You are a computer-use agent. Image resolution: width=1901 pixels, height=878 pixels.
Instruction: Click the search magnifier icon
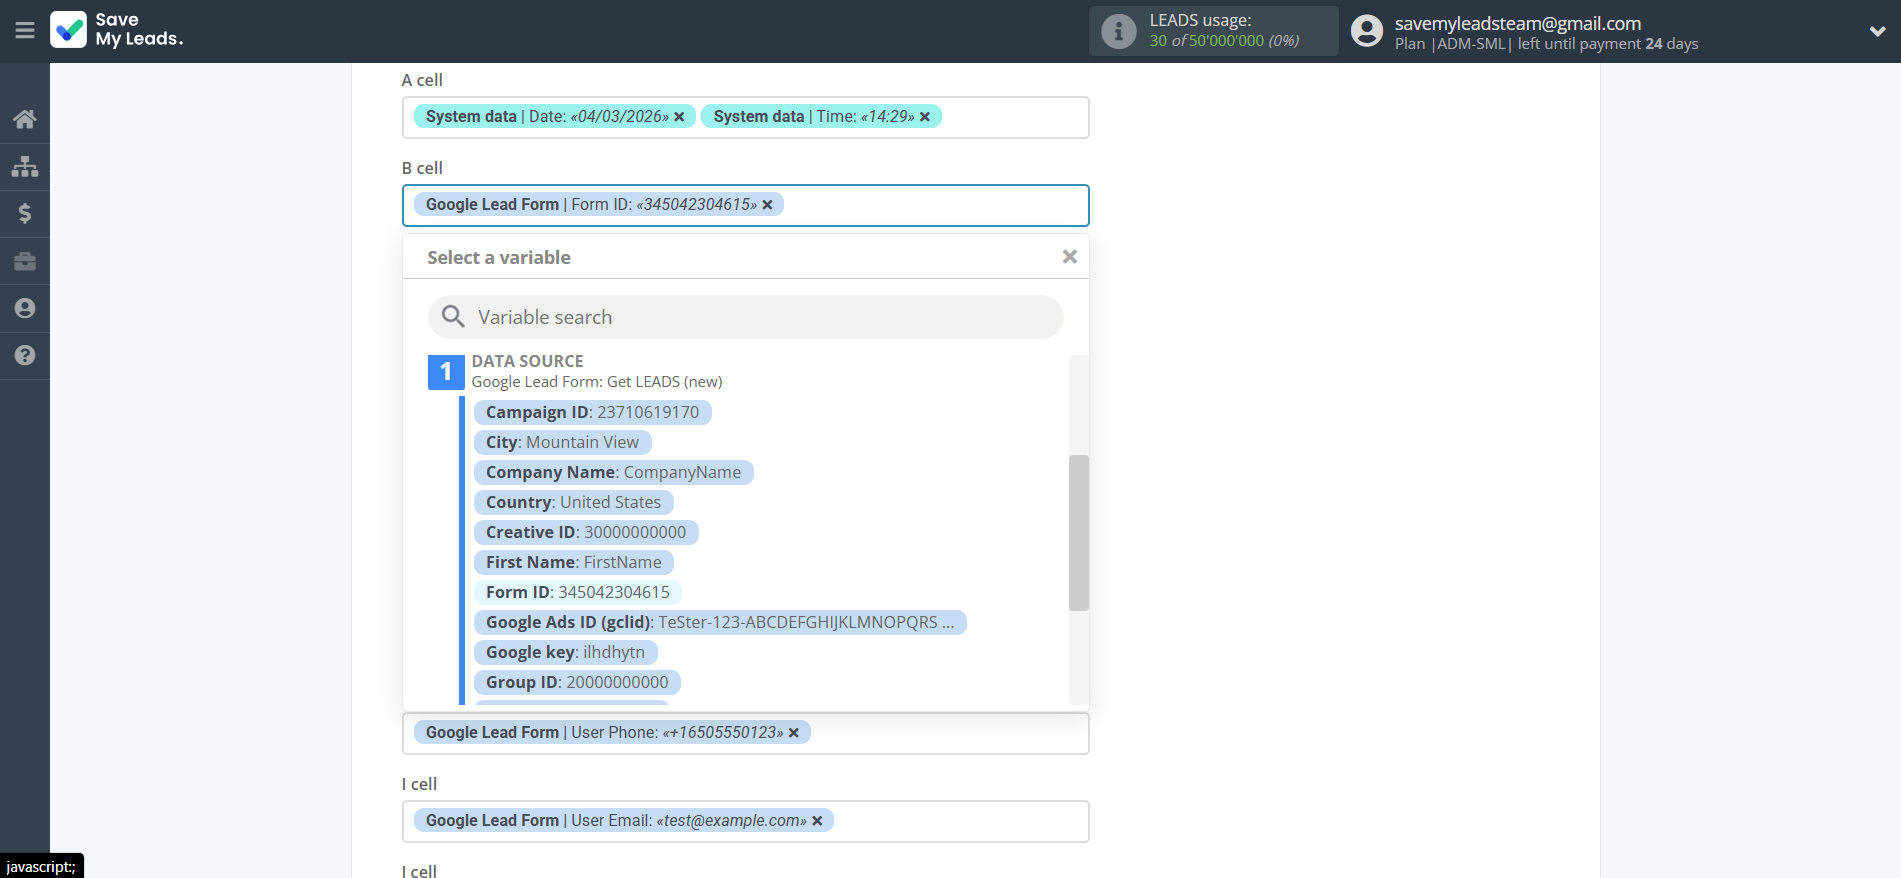point(453,317)
